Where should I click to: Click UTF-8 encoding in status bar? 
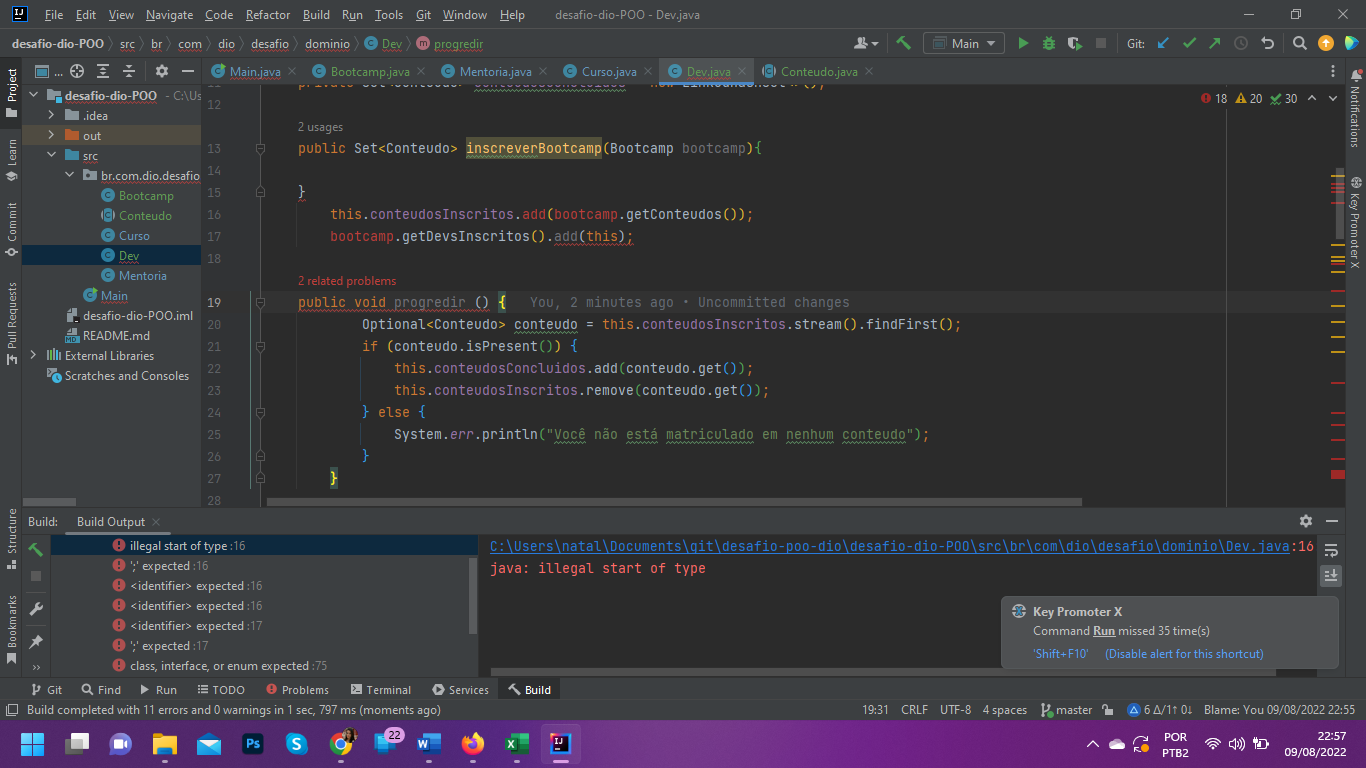tap(955, 710)
